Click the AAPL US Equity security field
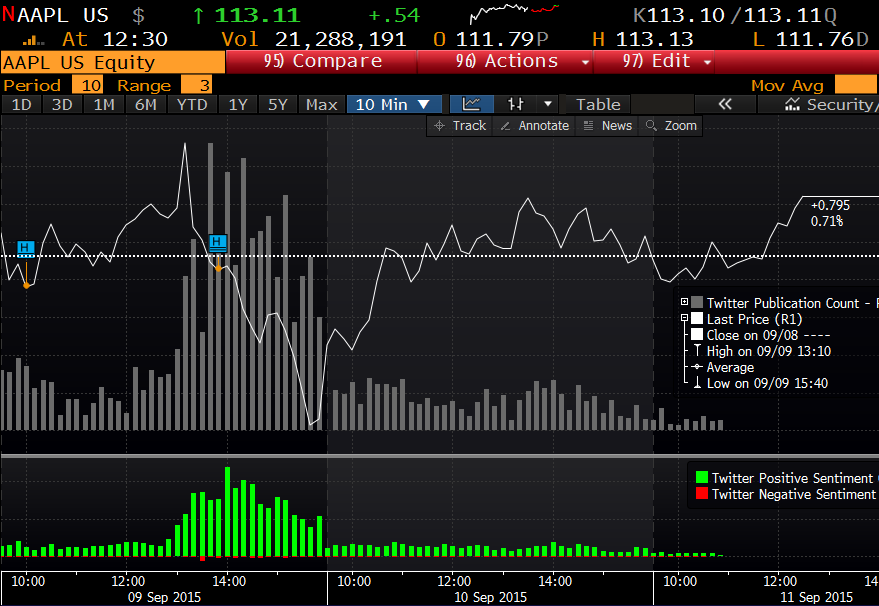 click(x=113, y=62)
